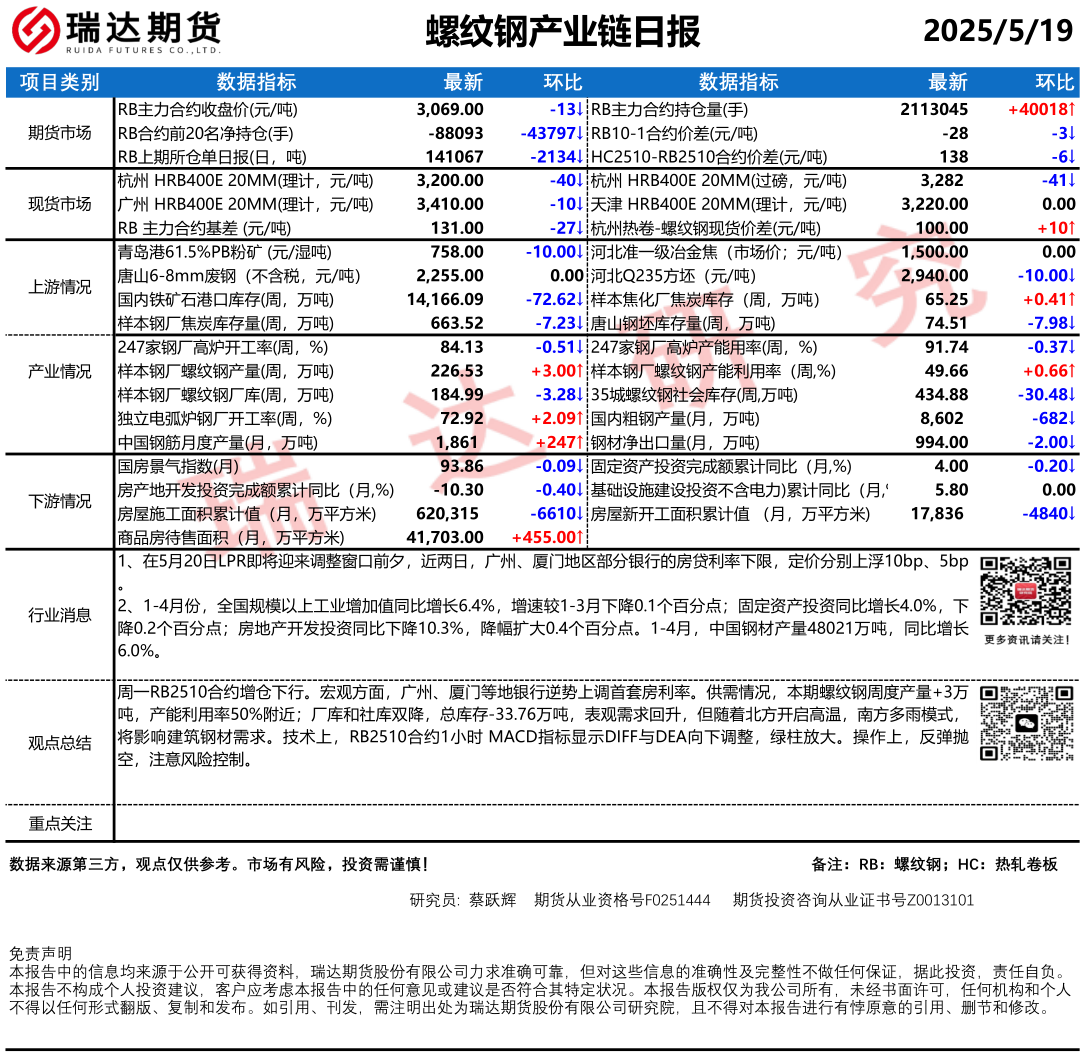Click the RB合约前20名净持仓 value -88093

click(456, 133)
